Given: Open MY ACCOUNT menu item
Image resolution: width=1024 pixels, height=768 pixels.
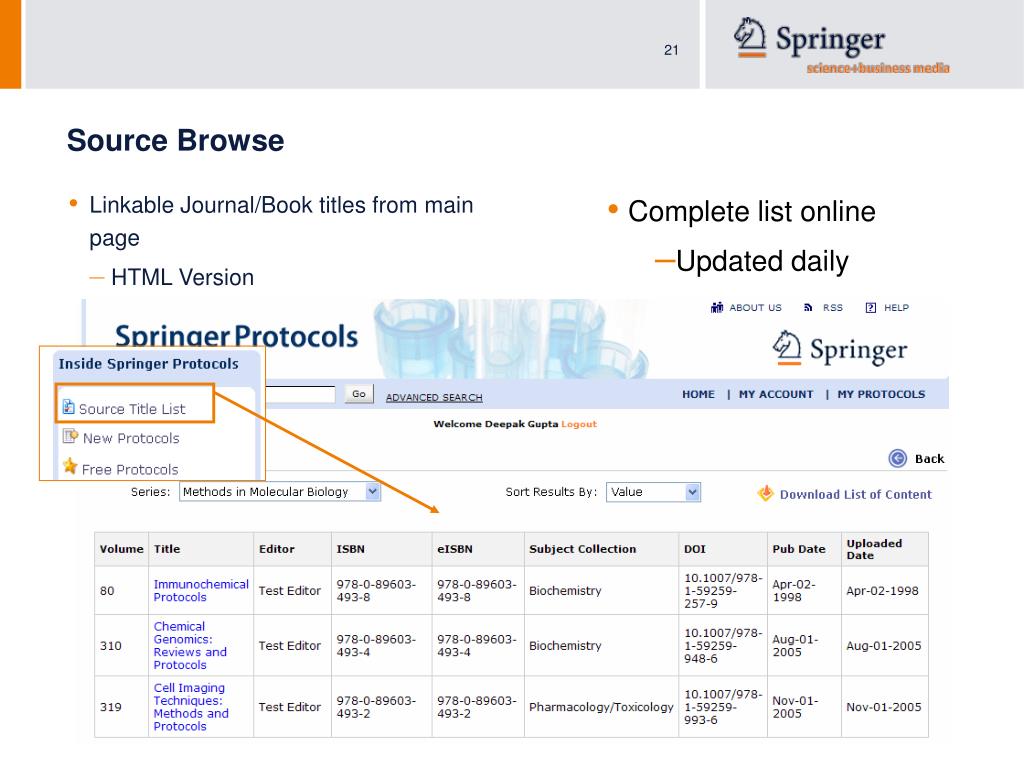Looking at the screenshot, I should point(776,394).
